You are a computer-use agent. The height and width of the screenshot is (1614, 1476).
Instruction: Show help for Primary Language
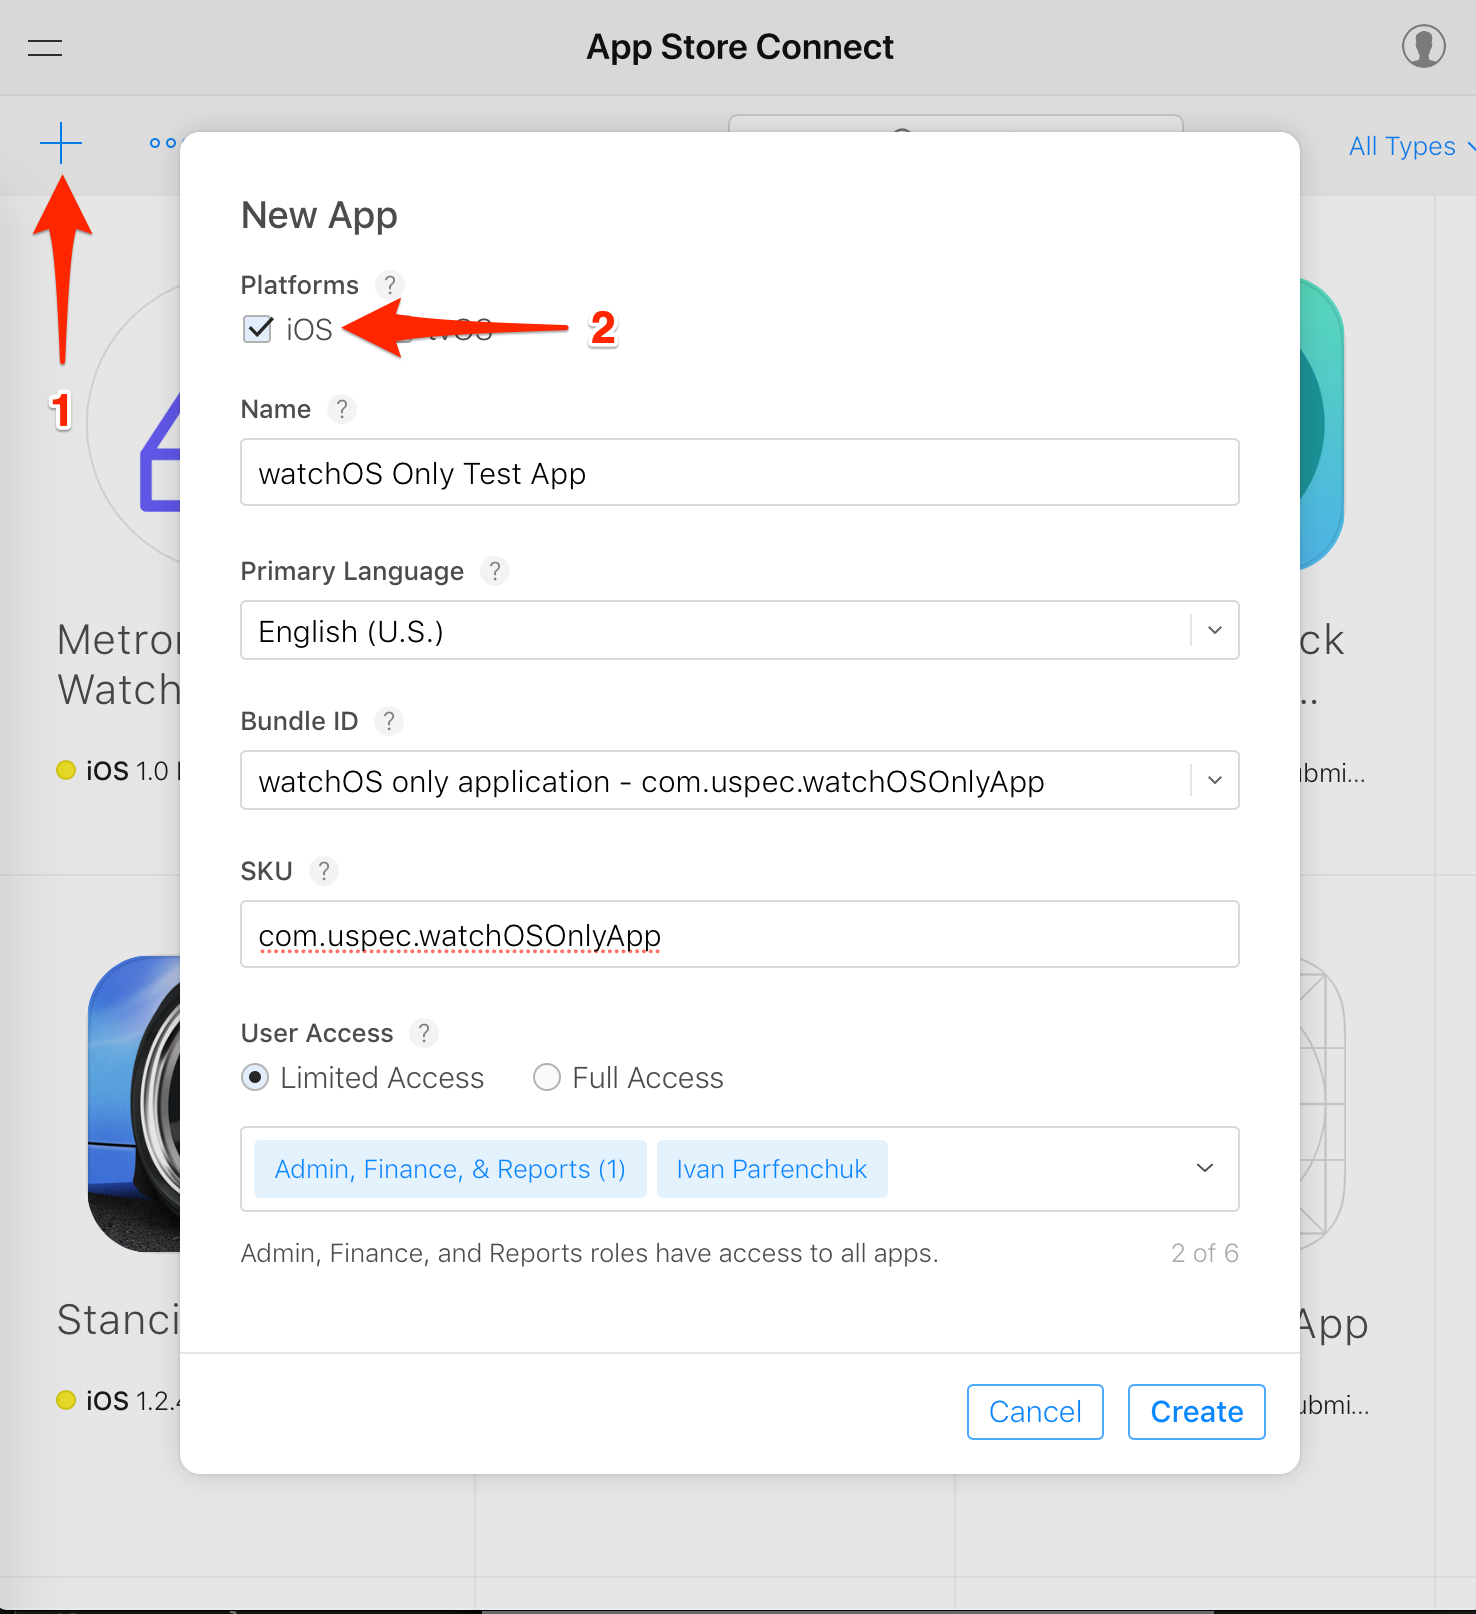(495, 571)
